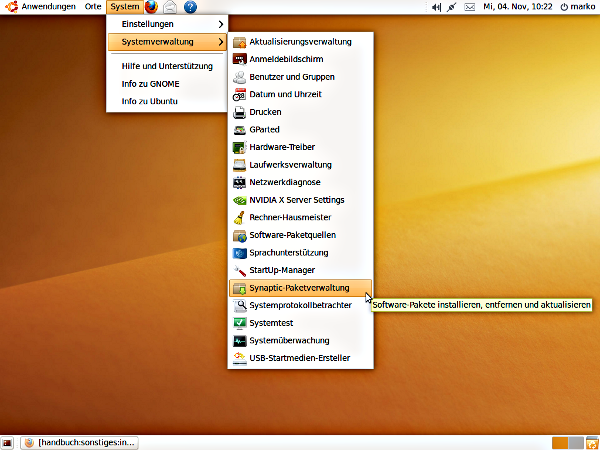Click the Systemprotokollbetrachter magnifier icon
Image resolution: width=600 pixels, height=450 pixels.
pos(240,305)
